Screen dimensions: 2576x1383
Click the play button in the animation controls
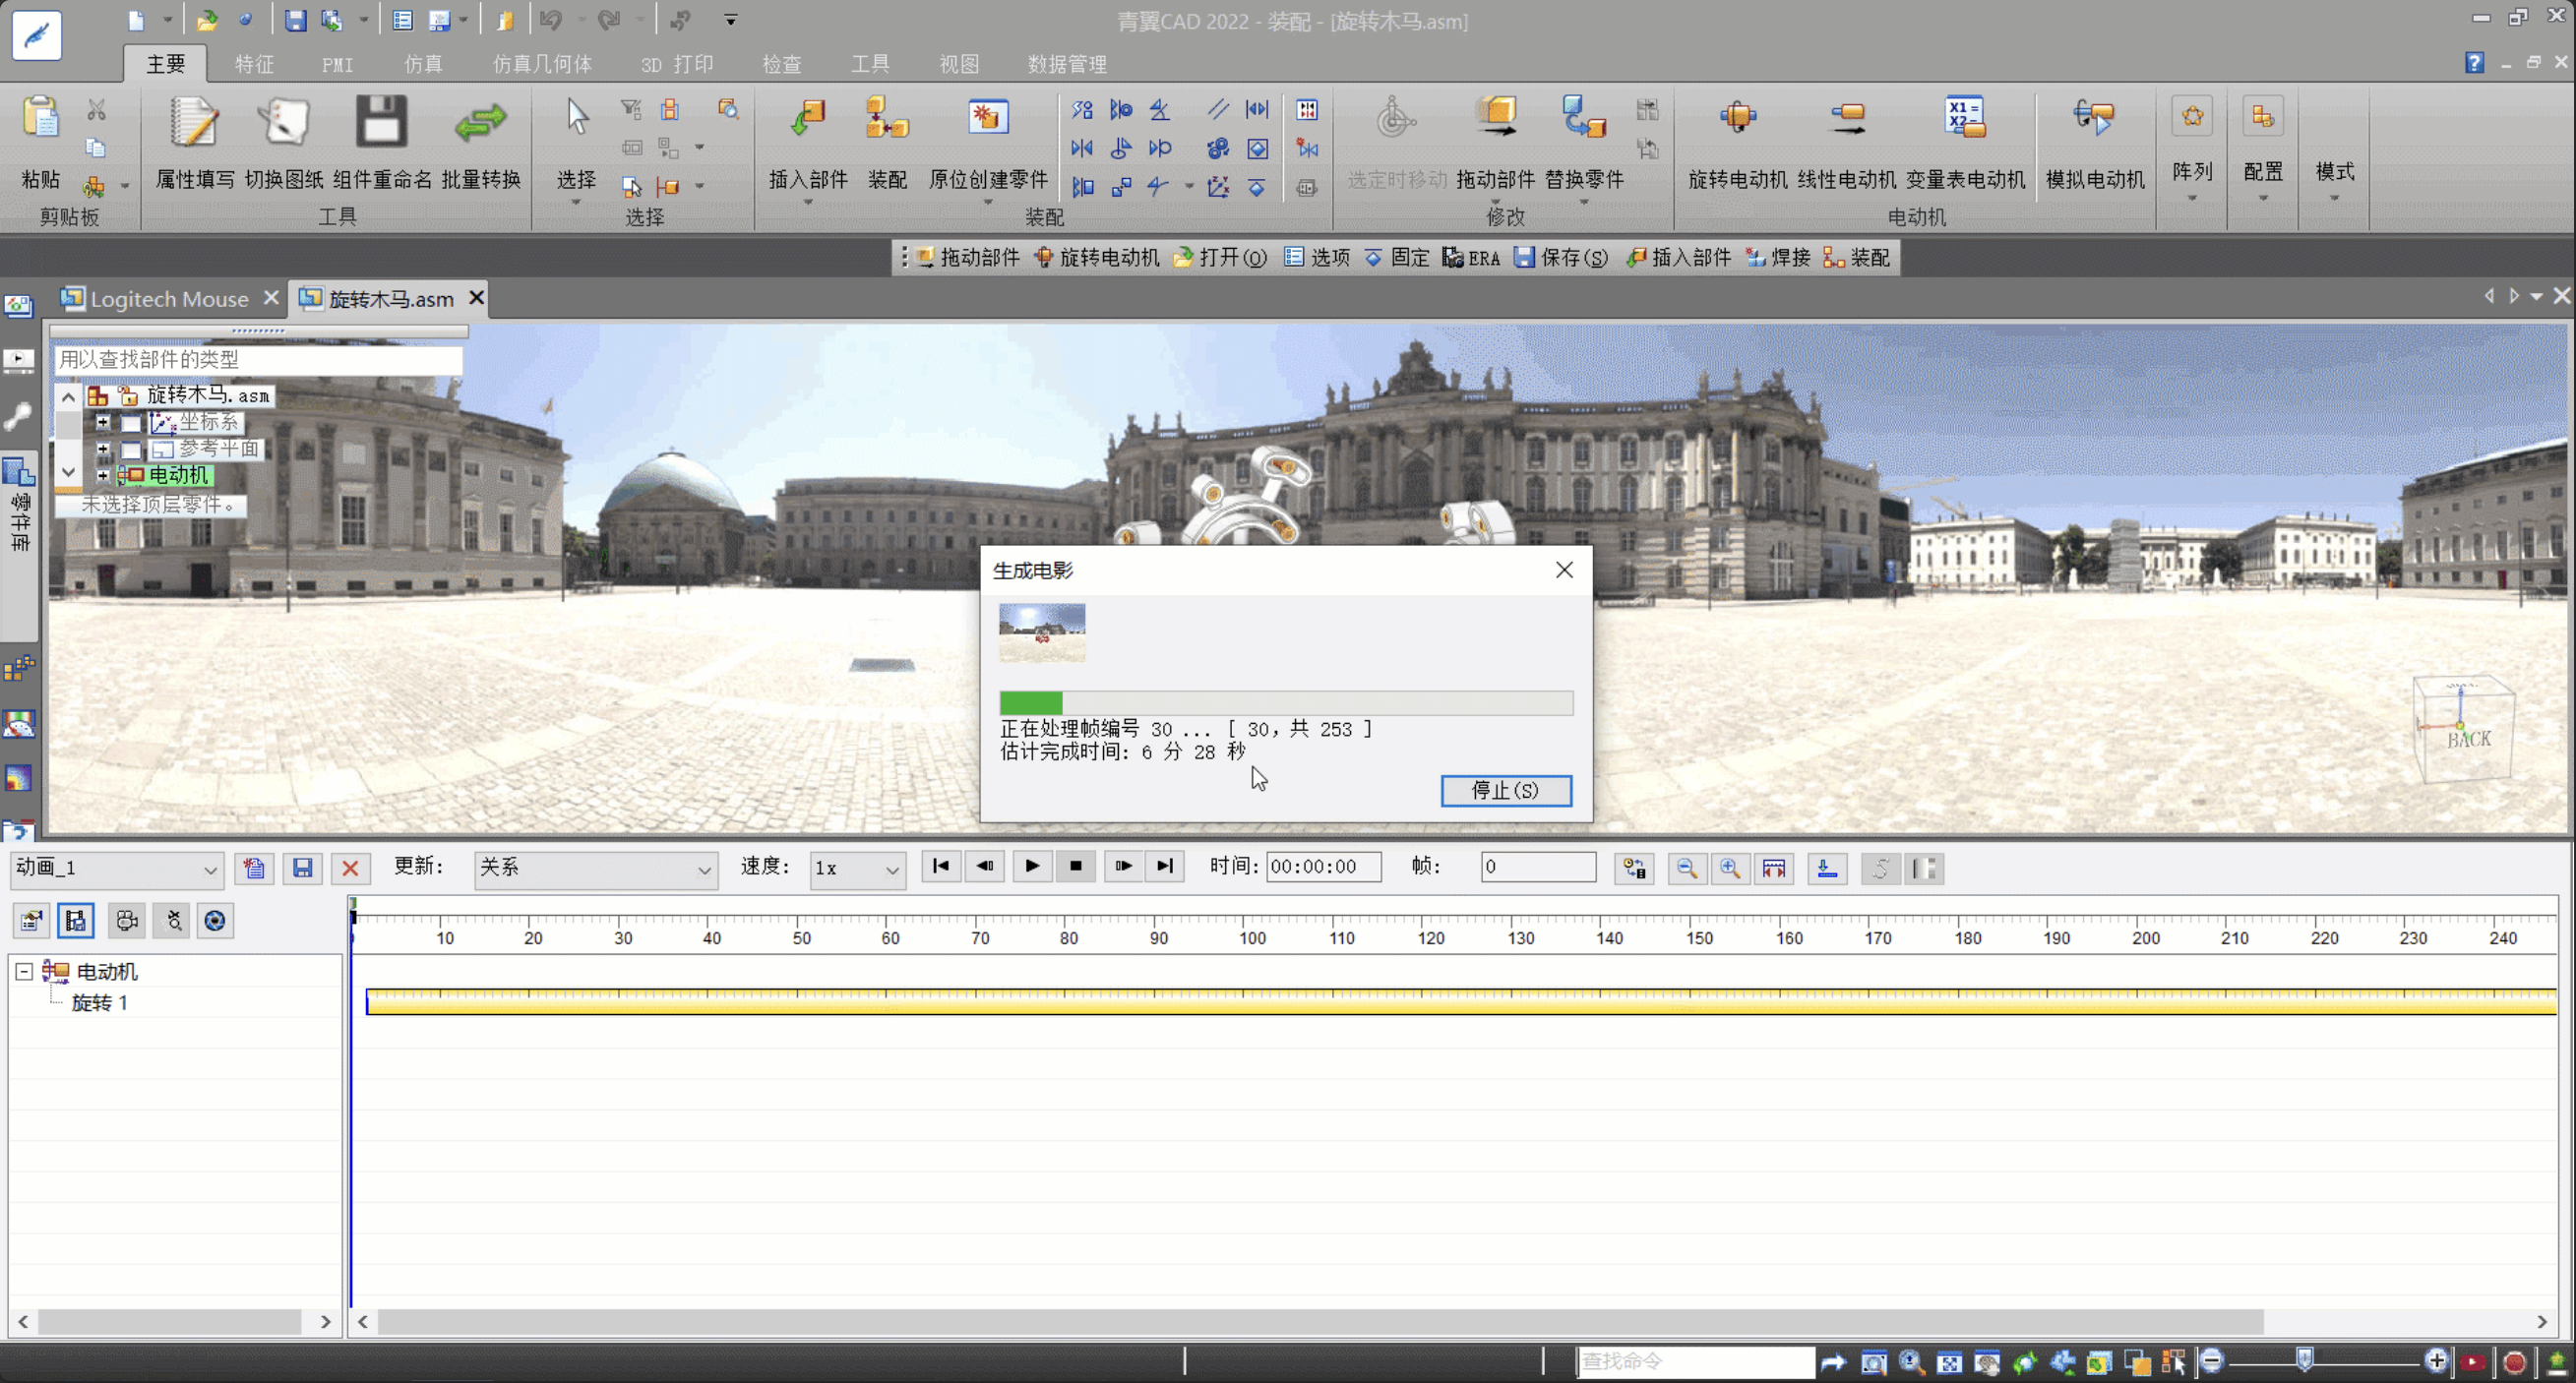[x=1031, y=866]
